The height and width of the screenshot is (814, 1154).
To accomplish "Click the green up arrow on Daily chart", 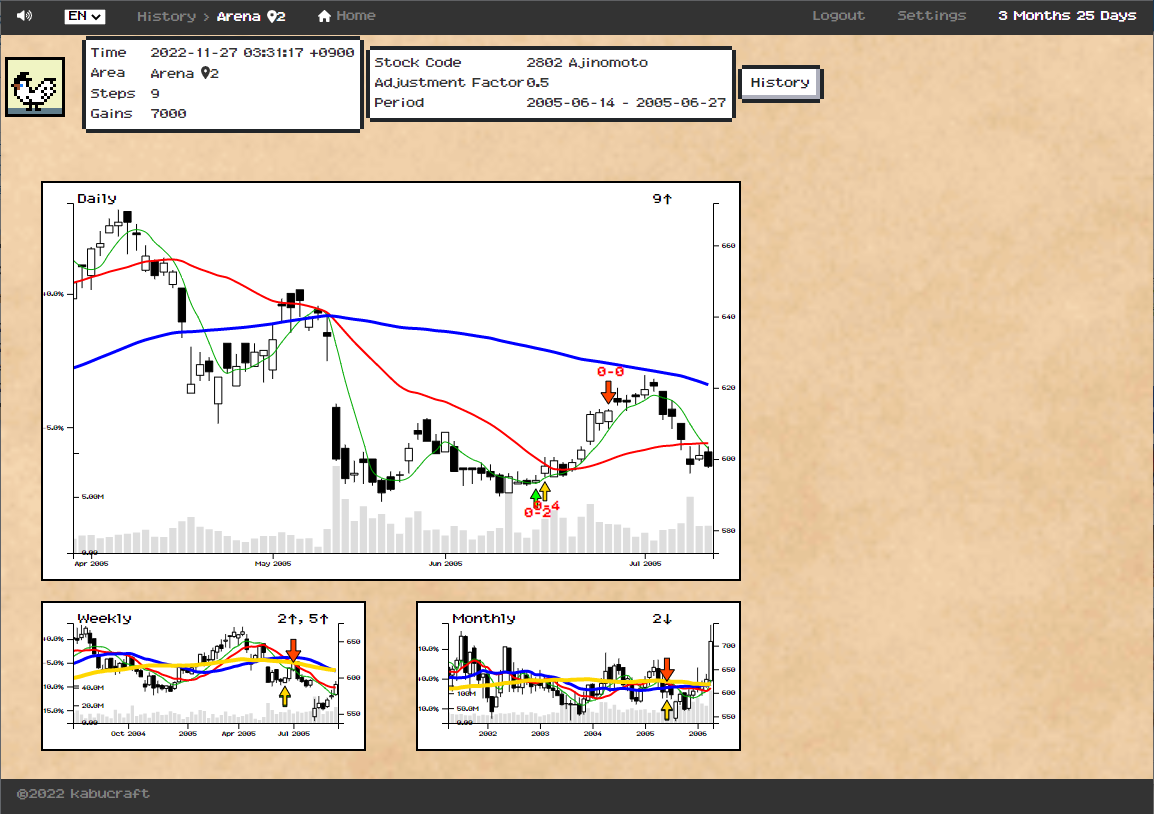I will click(x=535, y=492).
